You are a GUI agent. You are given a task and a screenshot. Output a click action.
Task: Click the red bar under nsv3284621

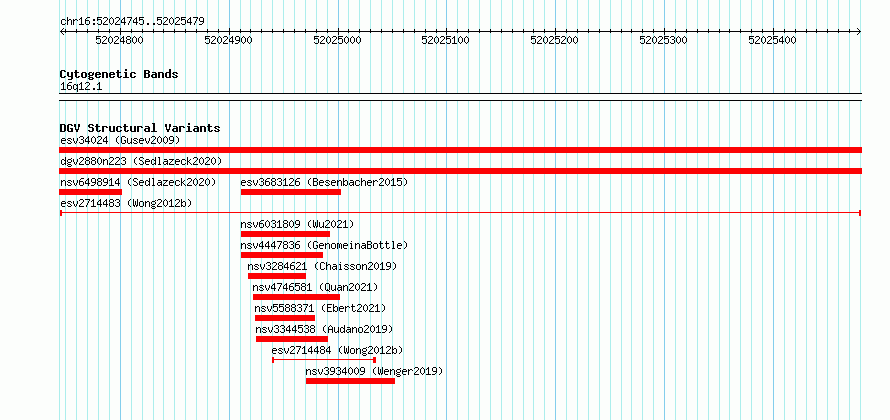277,276
